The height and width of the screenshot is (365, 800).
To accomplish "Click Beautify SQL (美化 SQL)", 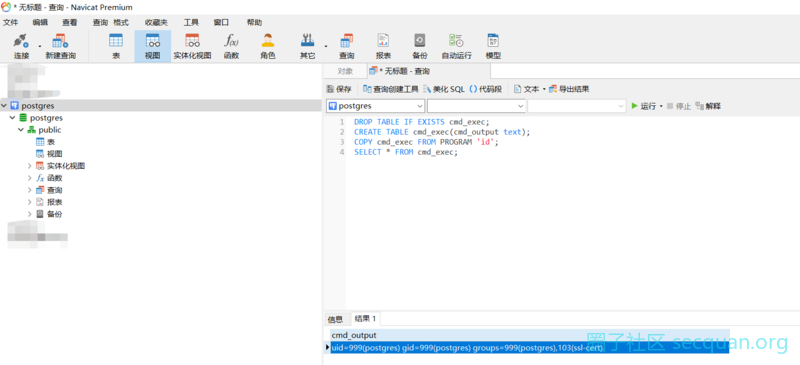I will click(444, 89).
